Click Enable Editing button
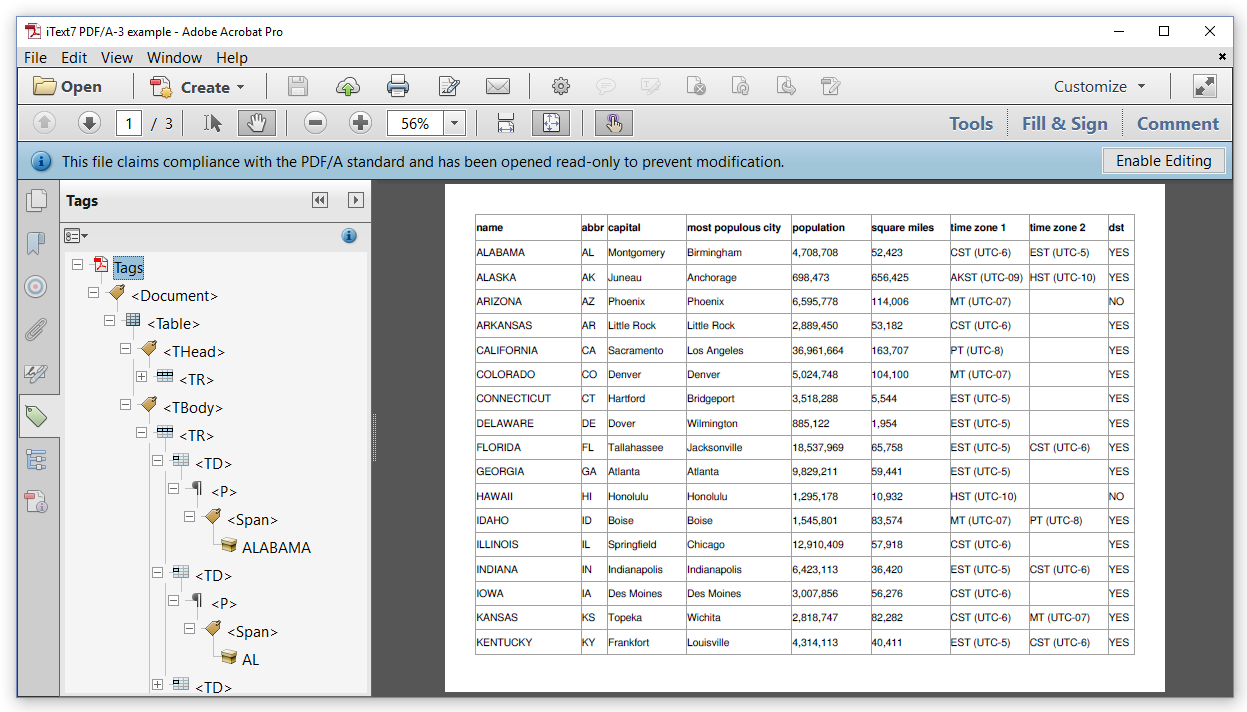Image resolution: width=1247 pixels, height=712 pixels. [x=1164, y=161]
